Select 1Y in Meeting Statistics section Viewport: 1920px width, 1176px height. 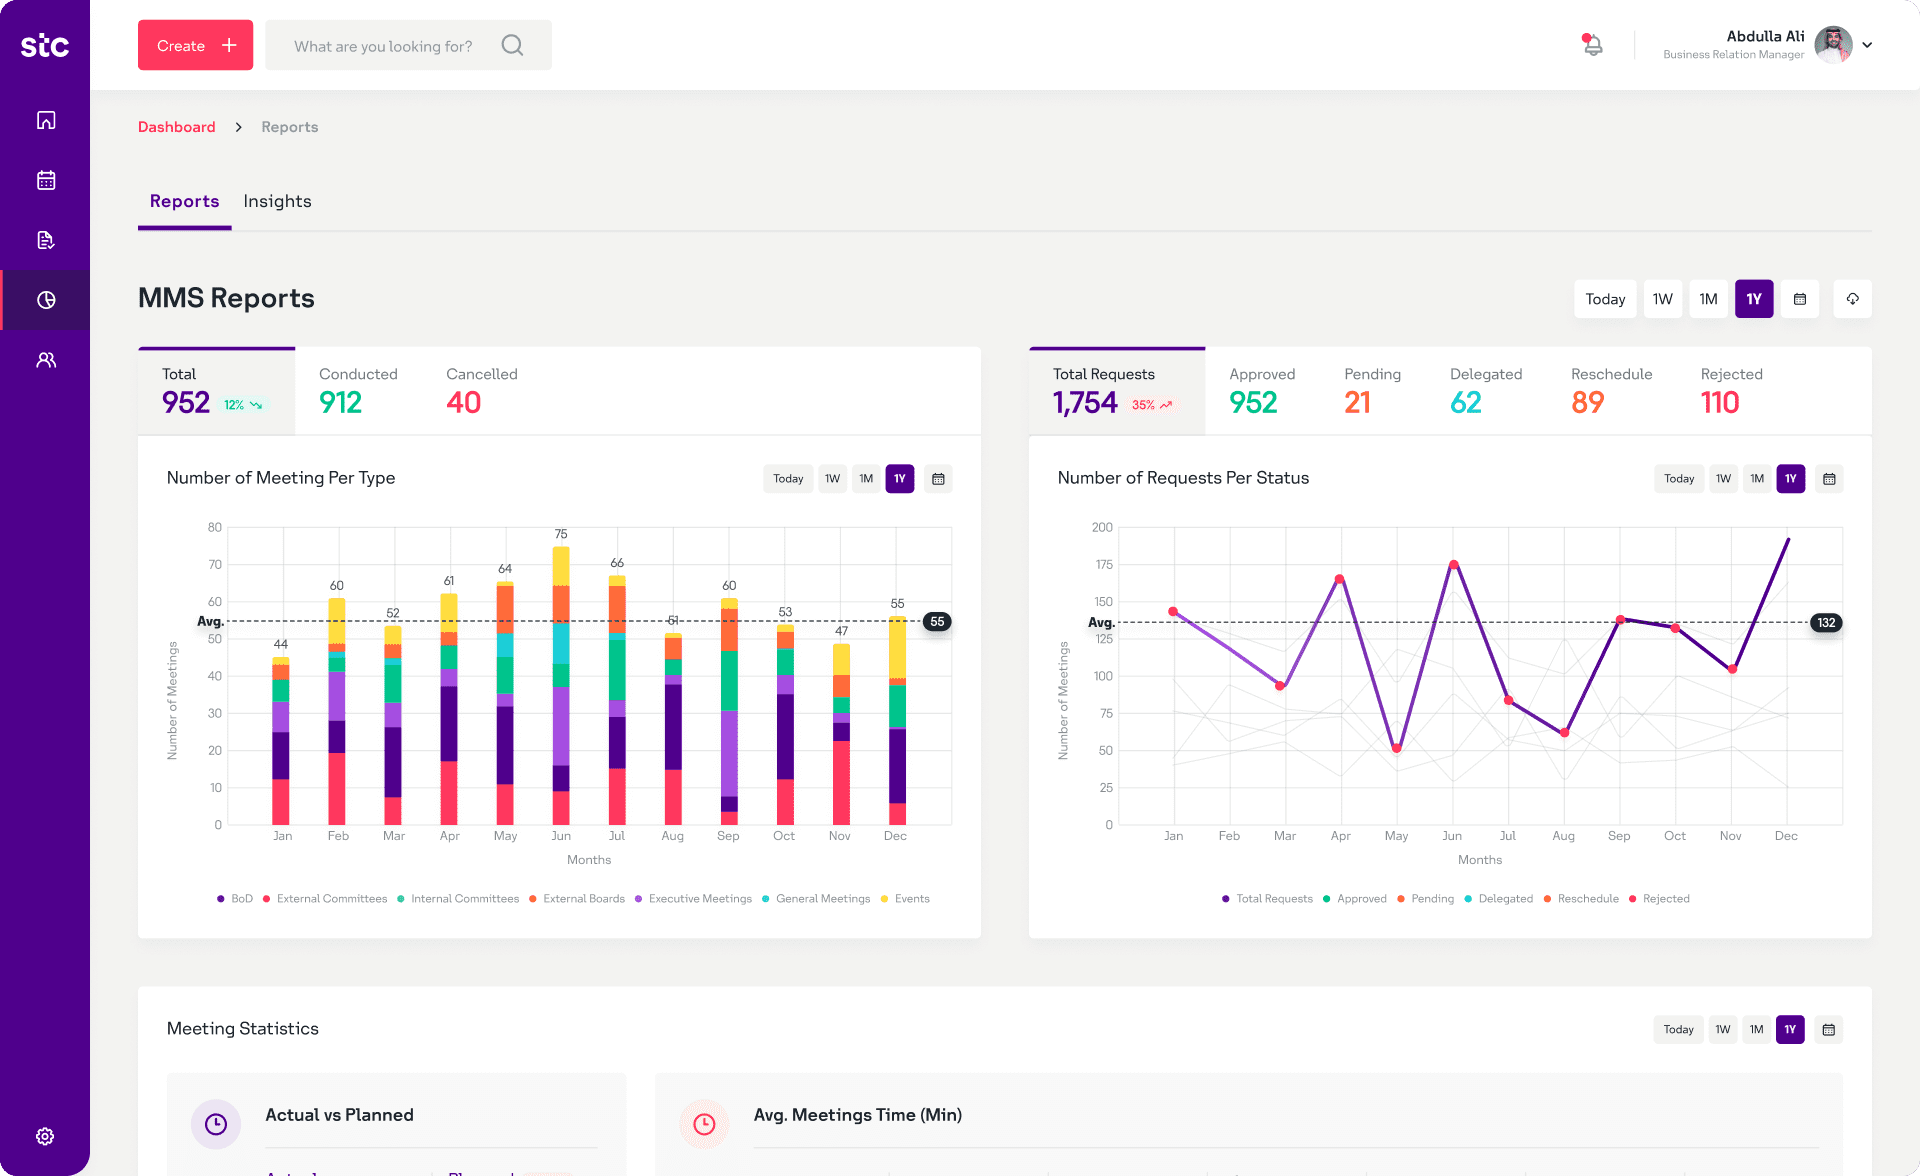coord(1790,1030)
